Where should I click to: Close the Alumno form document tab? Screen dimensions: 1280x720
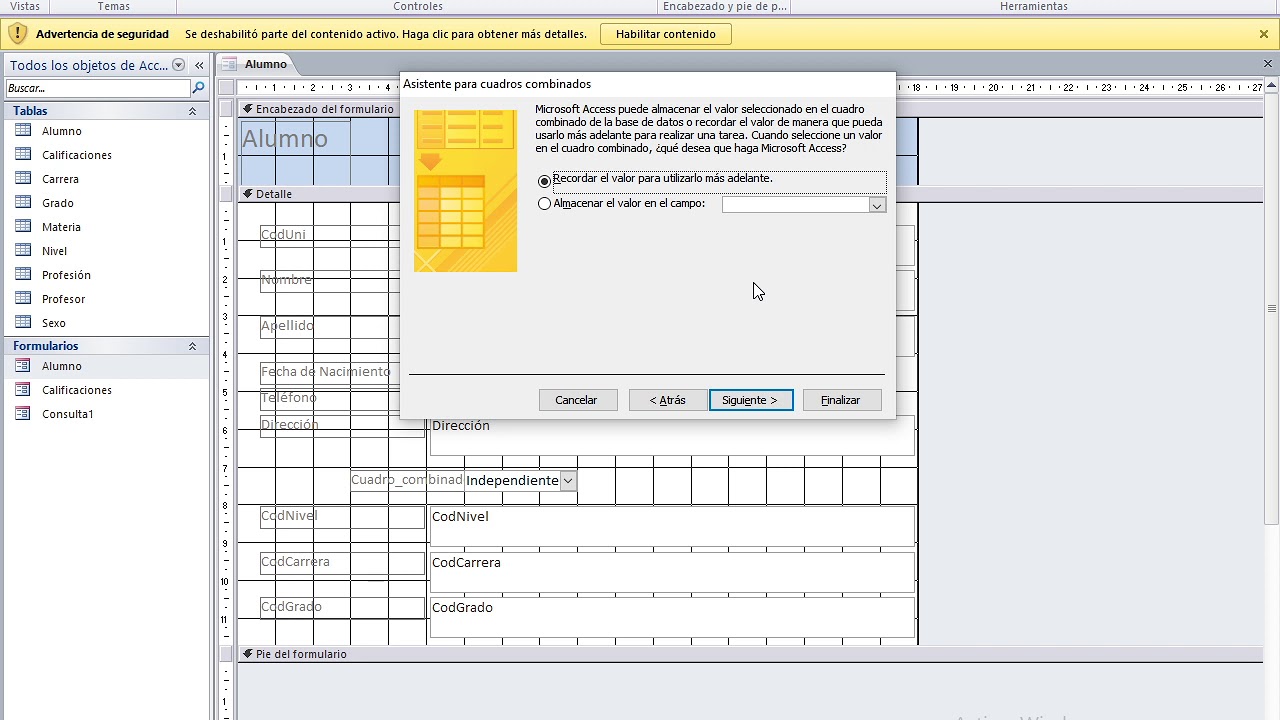pos(1268,64)
